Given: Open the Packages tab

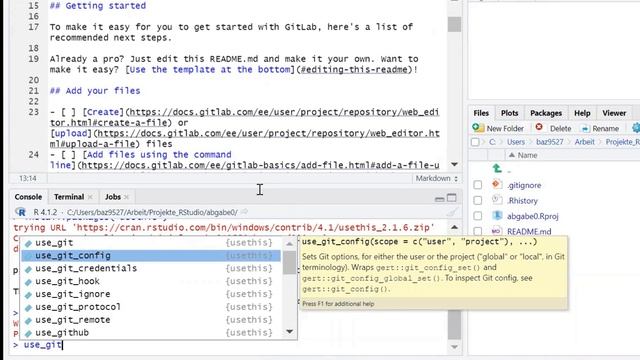Looking at the screenshot, I should 546,113.
